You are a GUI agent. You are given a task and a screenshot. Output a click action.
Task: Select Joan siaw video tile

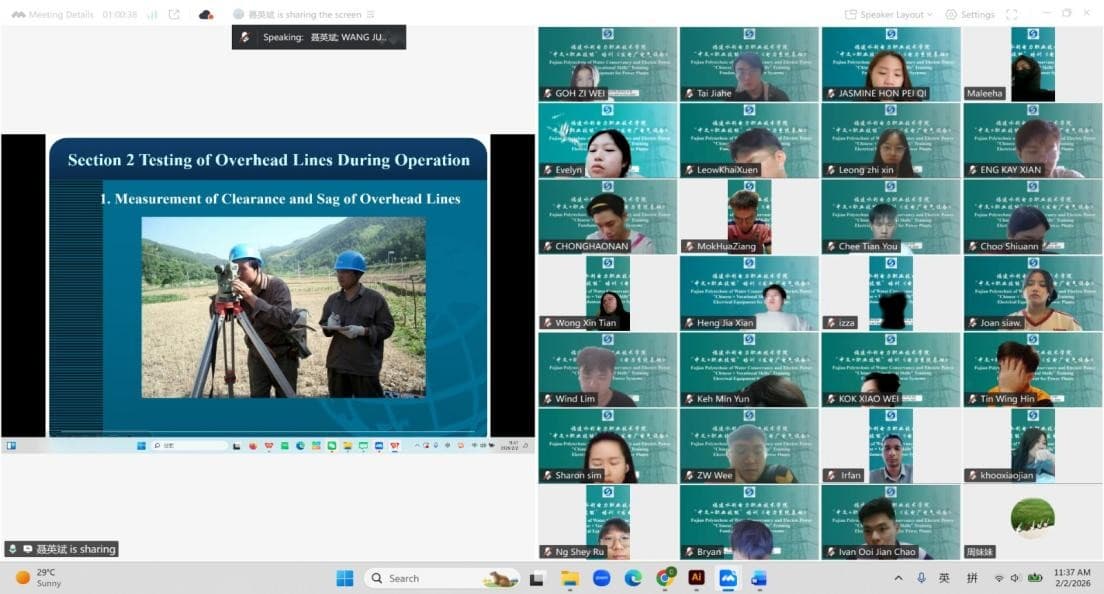click(1033, 293)
